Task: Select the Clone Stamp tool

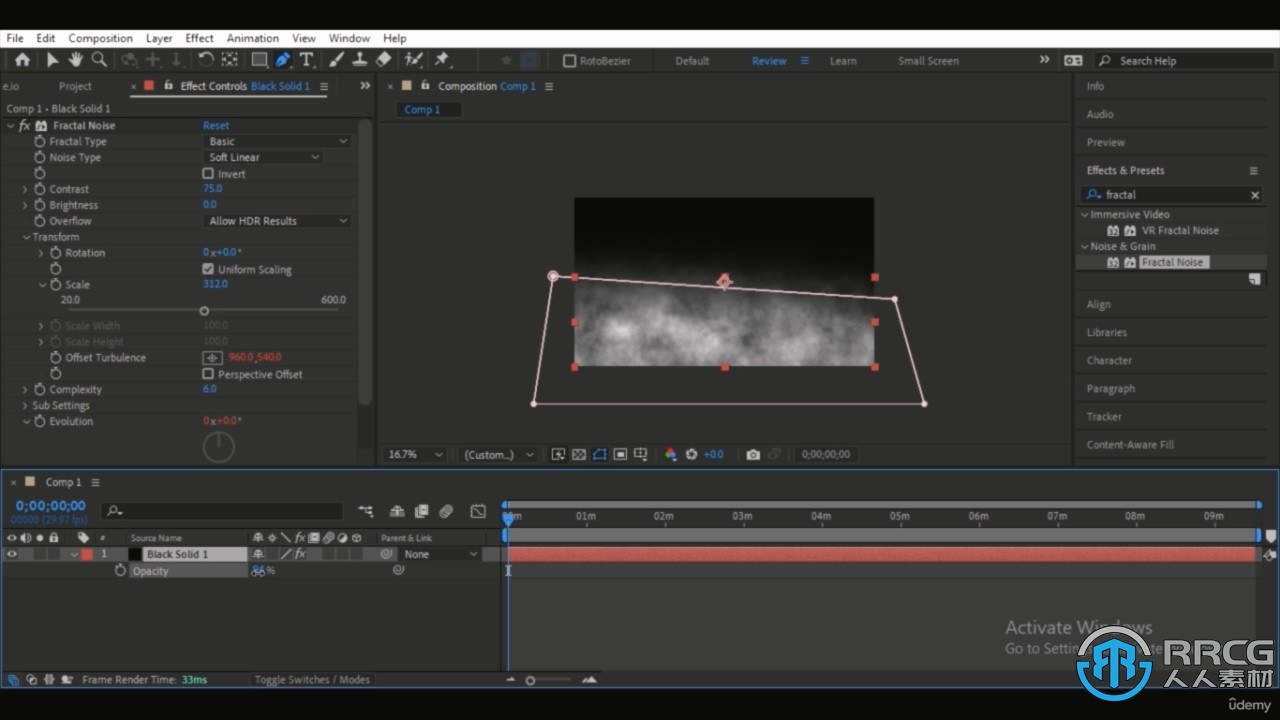Action: point(360,60)
